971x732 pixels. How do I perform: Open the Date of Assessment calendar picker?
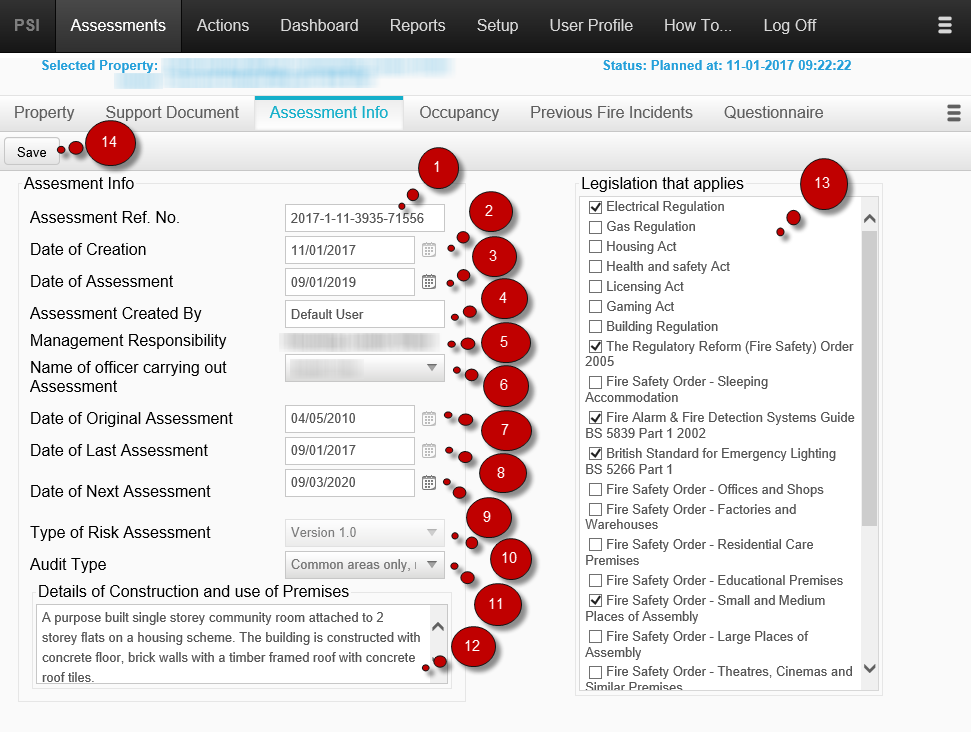(x=428, y=282)
